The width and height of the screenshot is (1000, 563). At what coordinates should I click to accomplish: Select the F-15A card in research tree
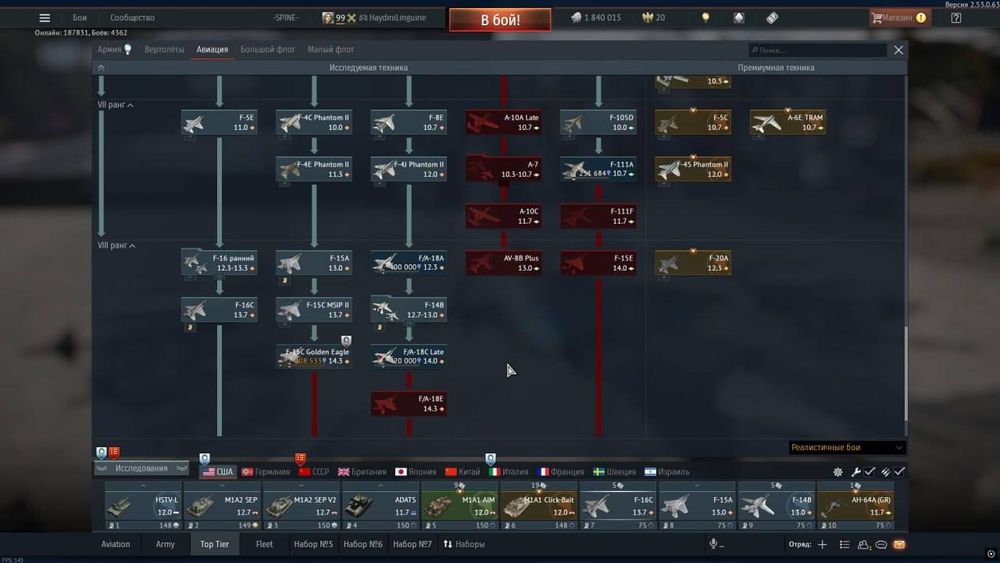[314, 263]
